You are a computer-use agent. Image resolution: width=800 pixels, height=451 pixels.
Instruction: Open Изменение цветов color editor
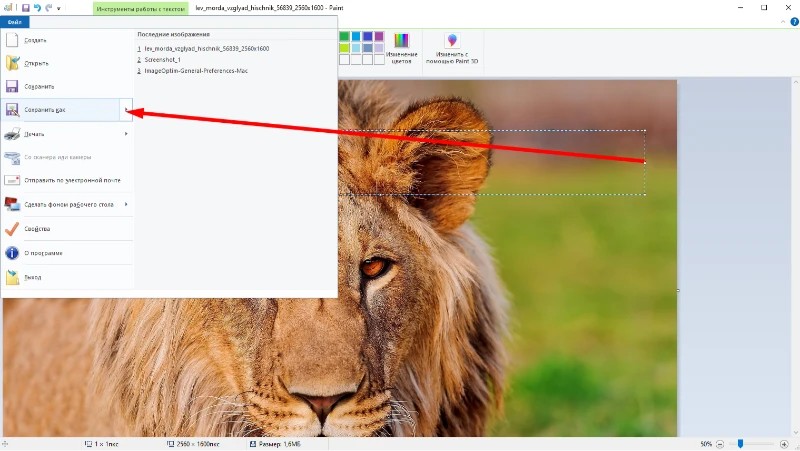coord(402,47)
